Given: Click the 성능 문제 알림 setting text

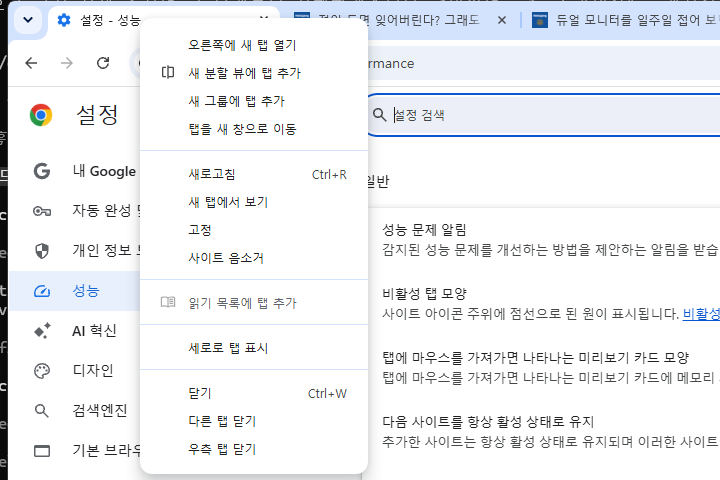Looking at the screenshot, I should 424,230.
